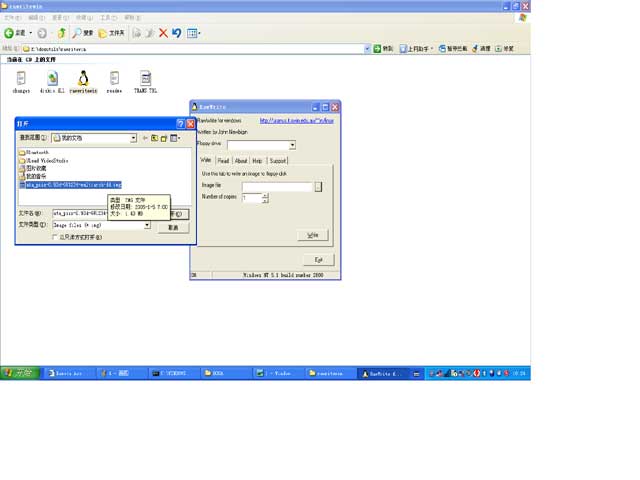Select the TRANS.TBL file icon

point(145,78)
